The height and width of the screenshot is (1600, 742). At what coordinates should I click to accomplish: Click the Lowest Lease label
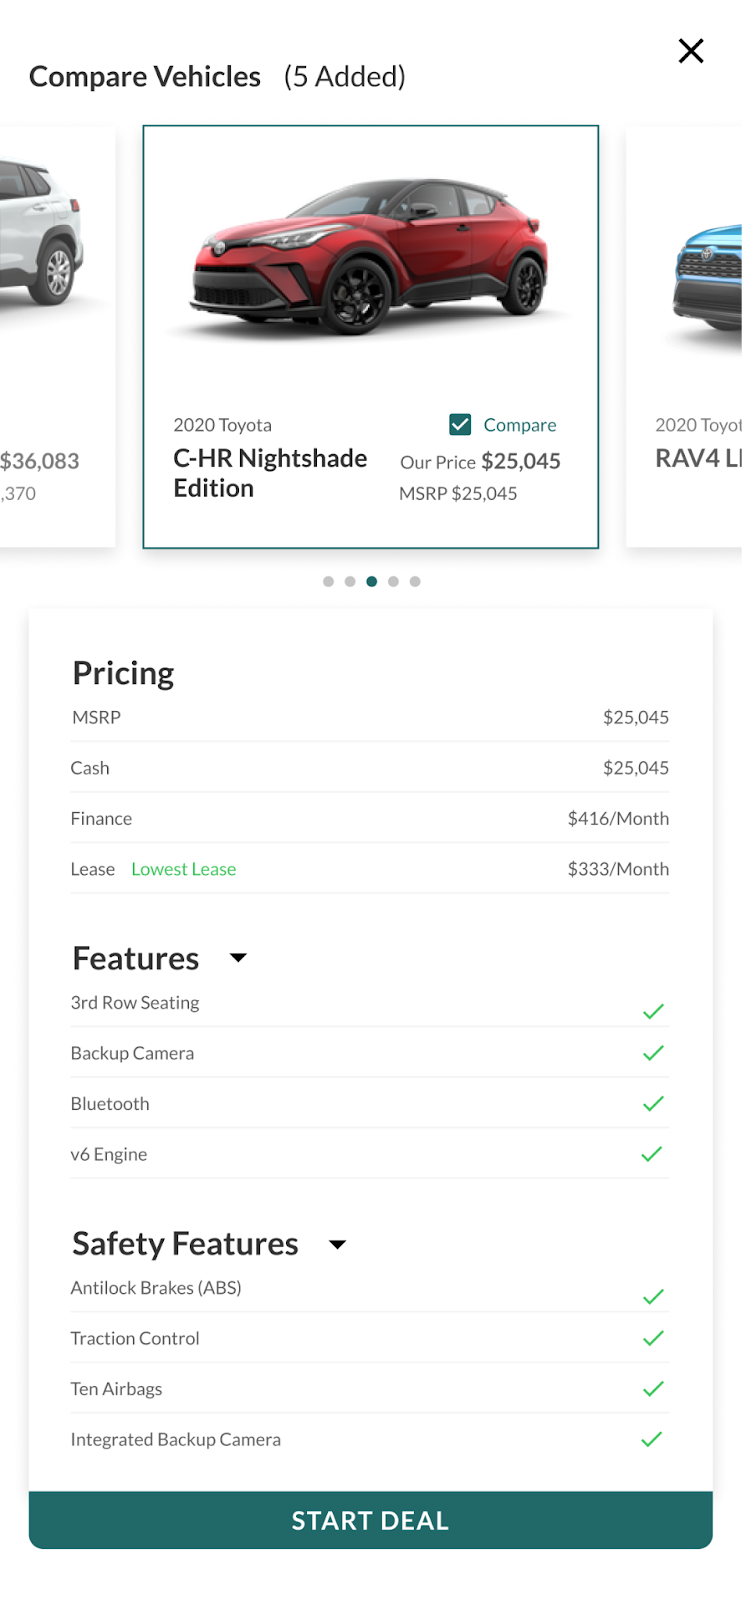click(x=184, y=869)
